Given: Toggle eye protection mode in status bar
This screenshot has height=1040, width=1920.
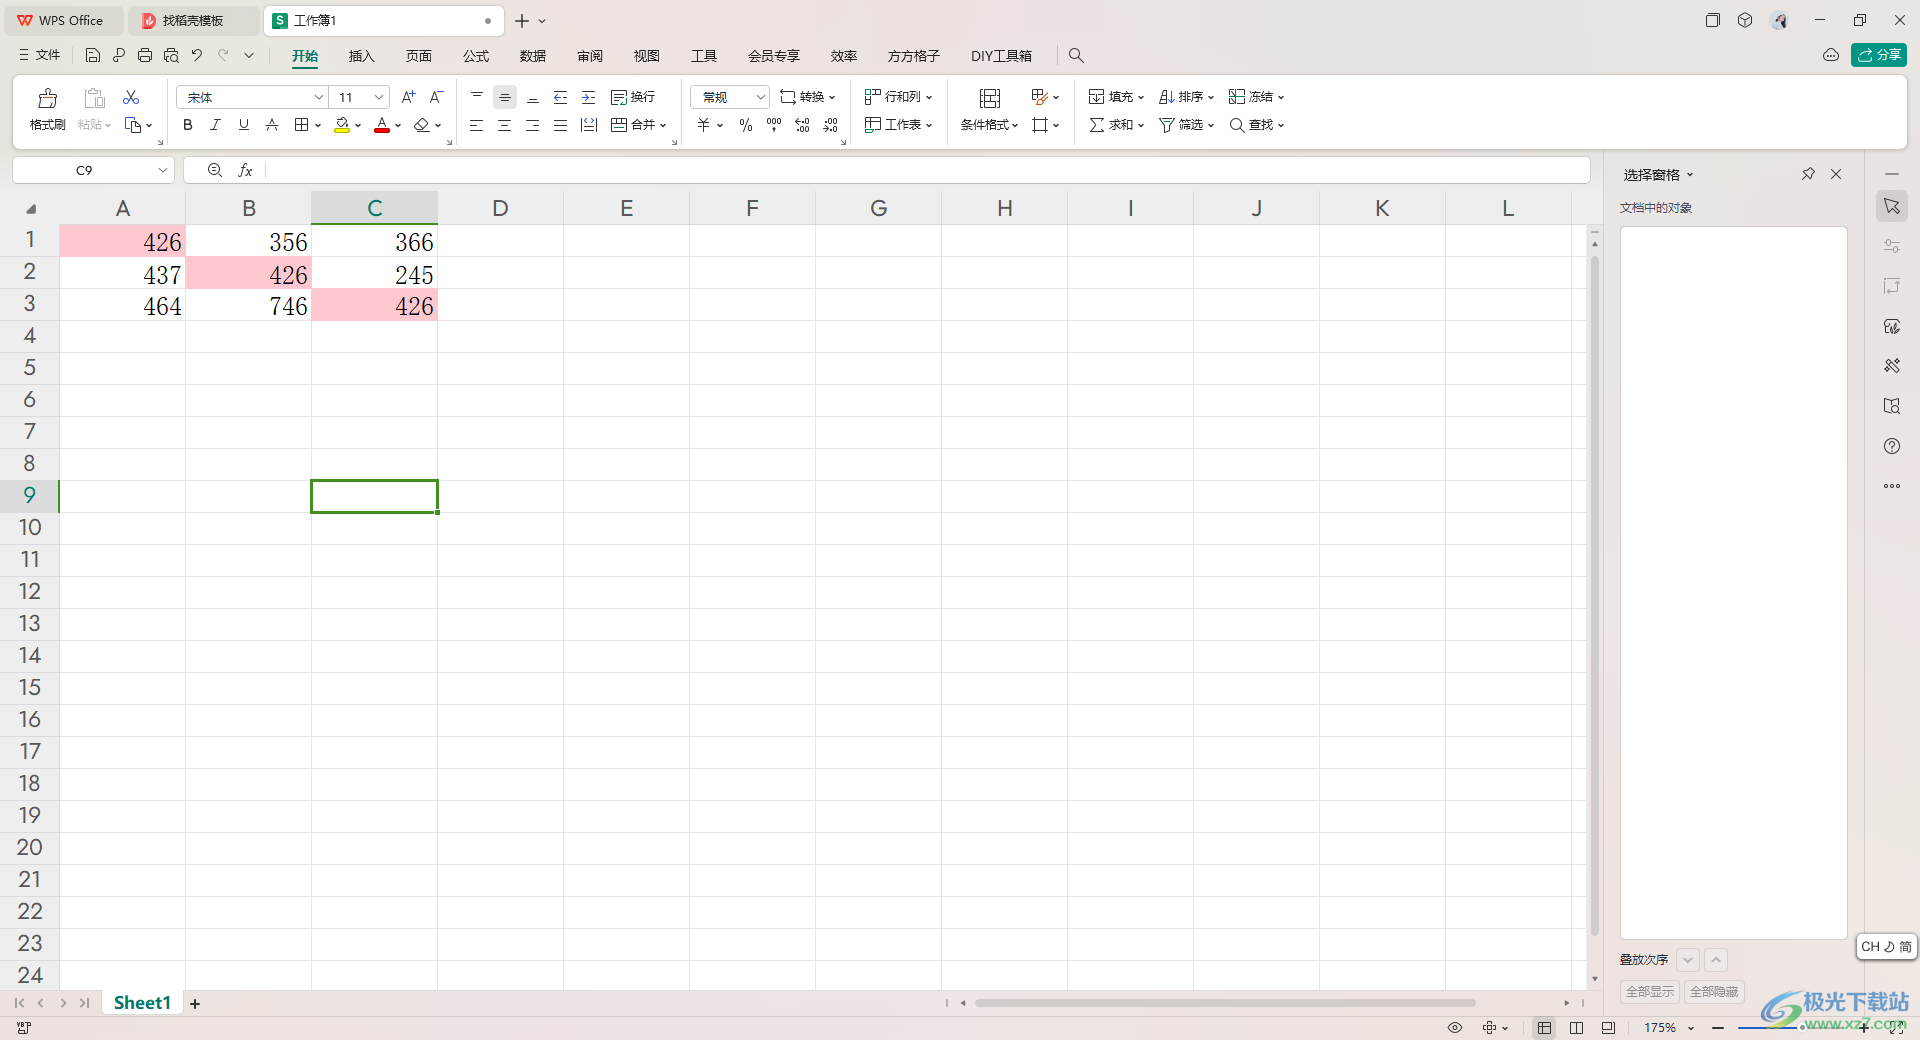Looking at the screenshot, I should click(1455, 1028).
